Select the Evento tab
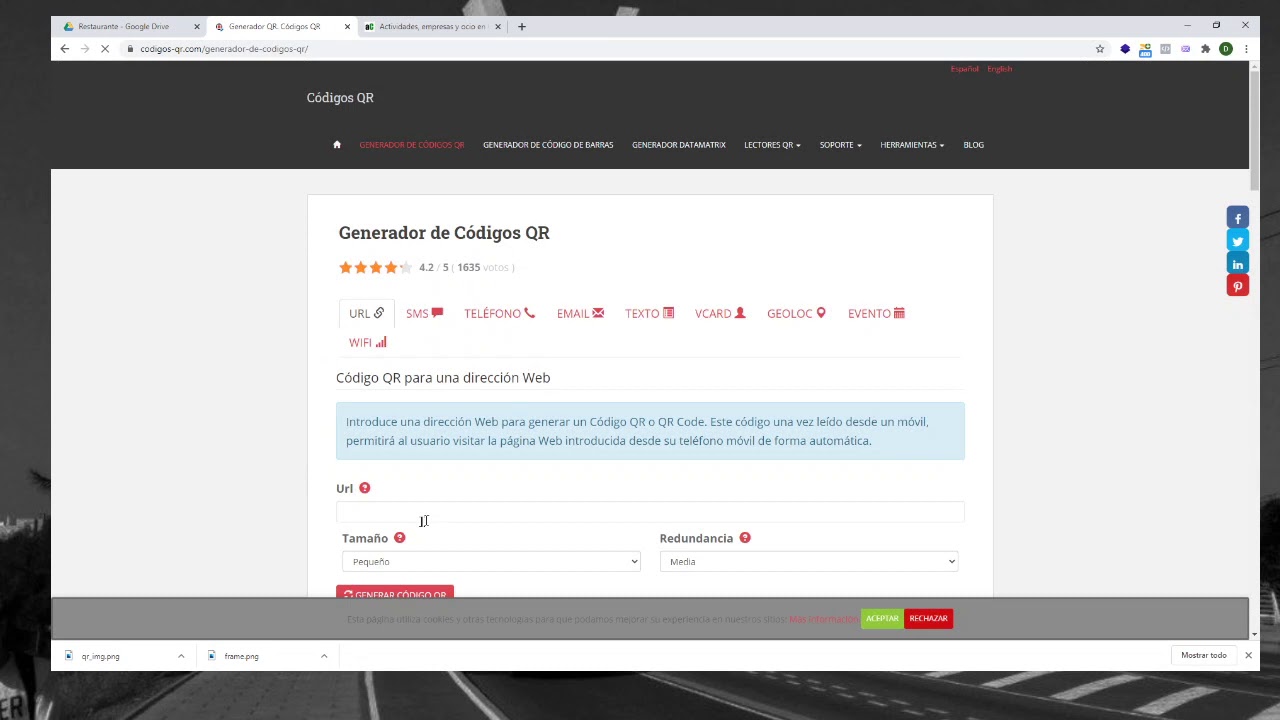The width and height of the screenshot is (1280, 720). 876,314
